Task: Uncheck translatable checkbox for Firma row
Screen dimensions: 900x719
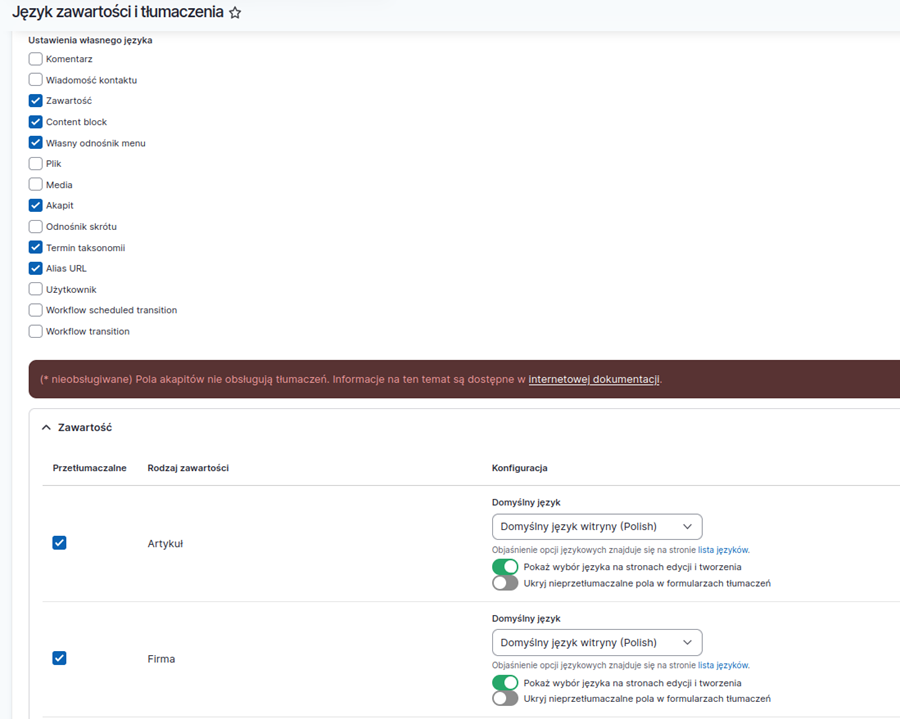Action: (x=59, y=658)
